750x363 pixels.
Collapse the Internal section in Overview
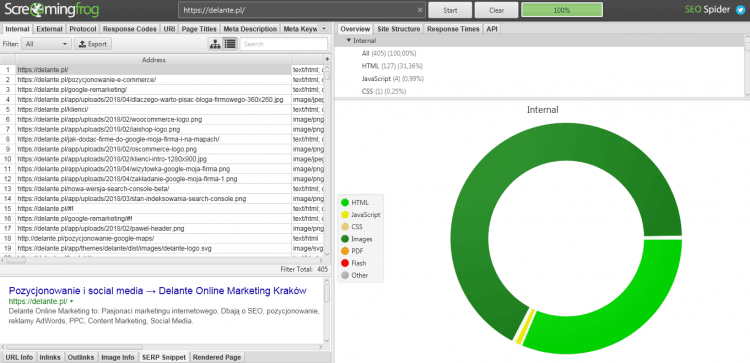pos(349,41)
